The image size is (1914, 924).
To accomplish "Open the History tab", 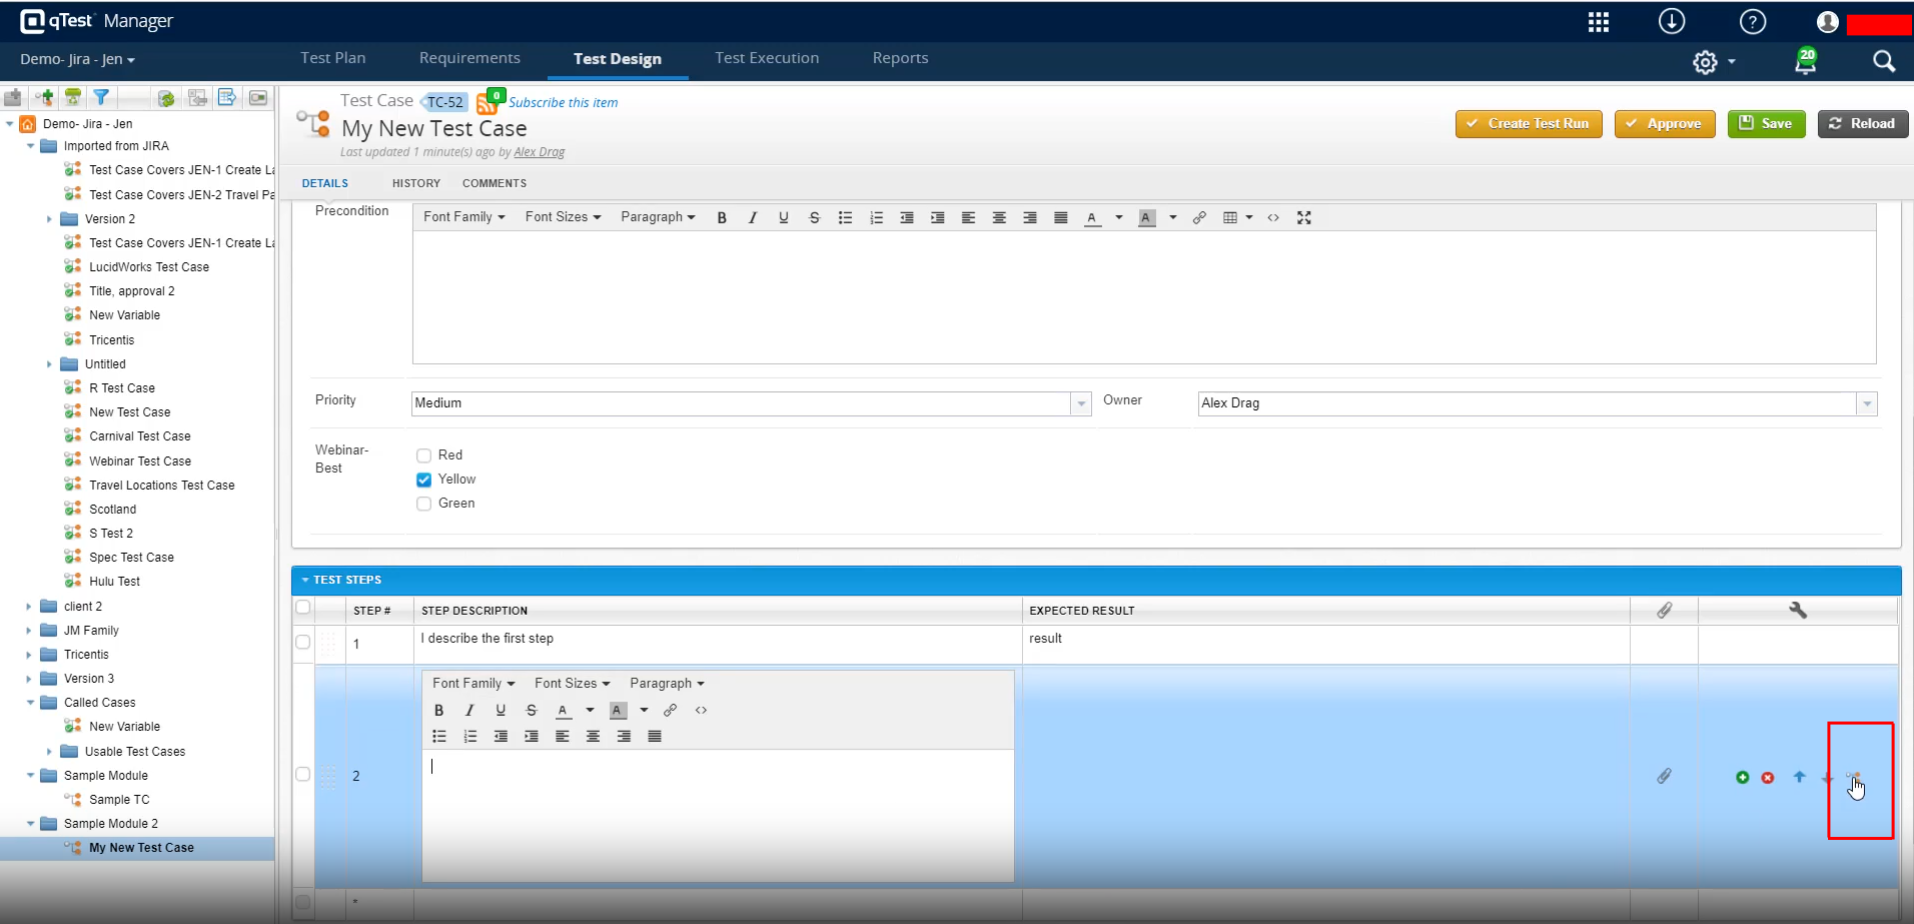I will coord(416,183).
